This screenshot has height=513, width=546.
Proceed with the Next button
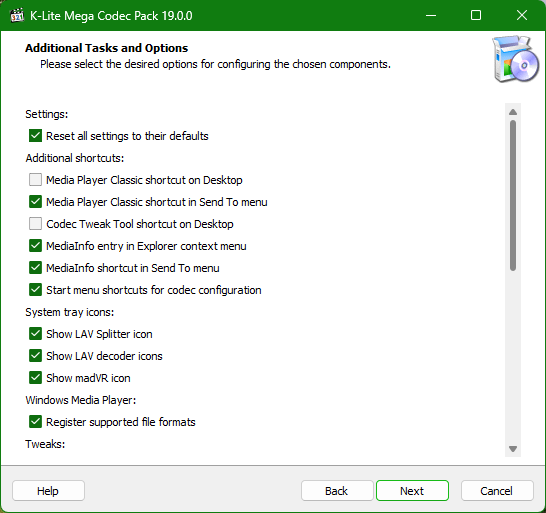click(412, 491)
